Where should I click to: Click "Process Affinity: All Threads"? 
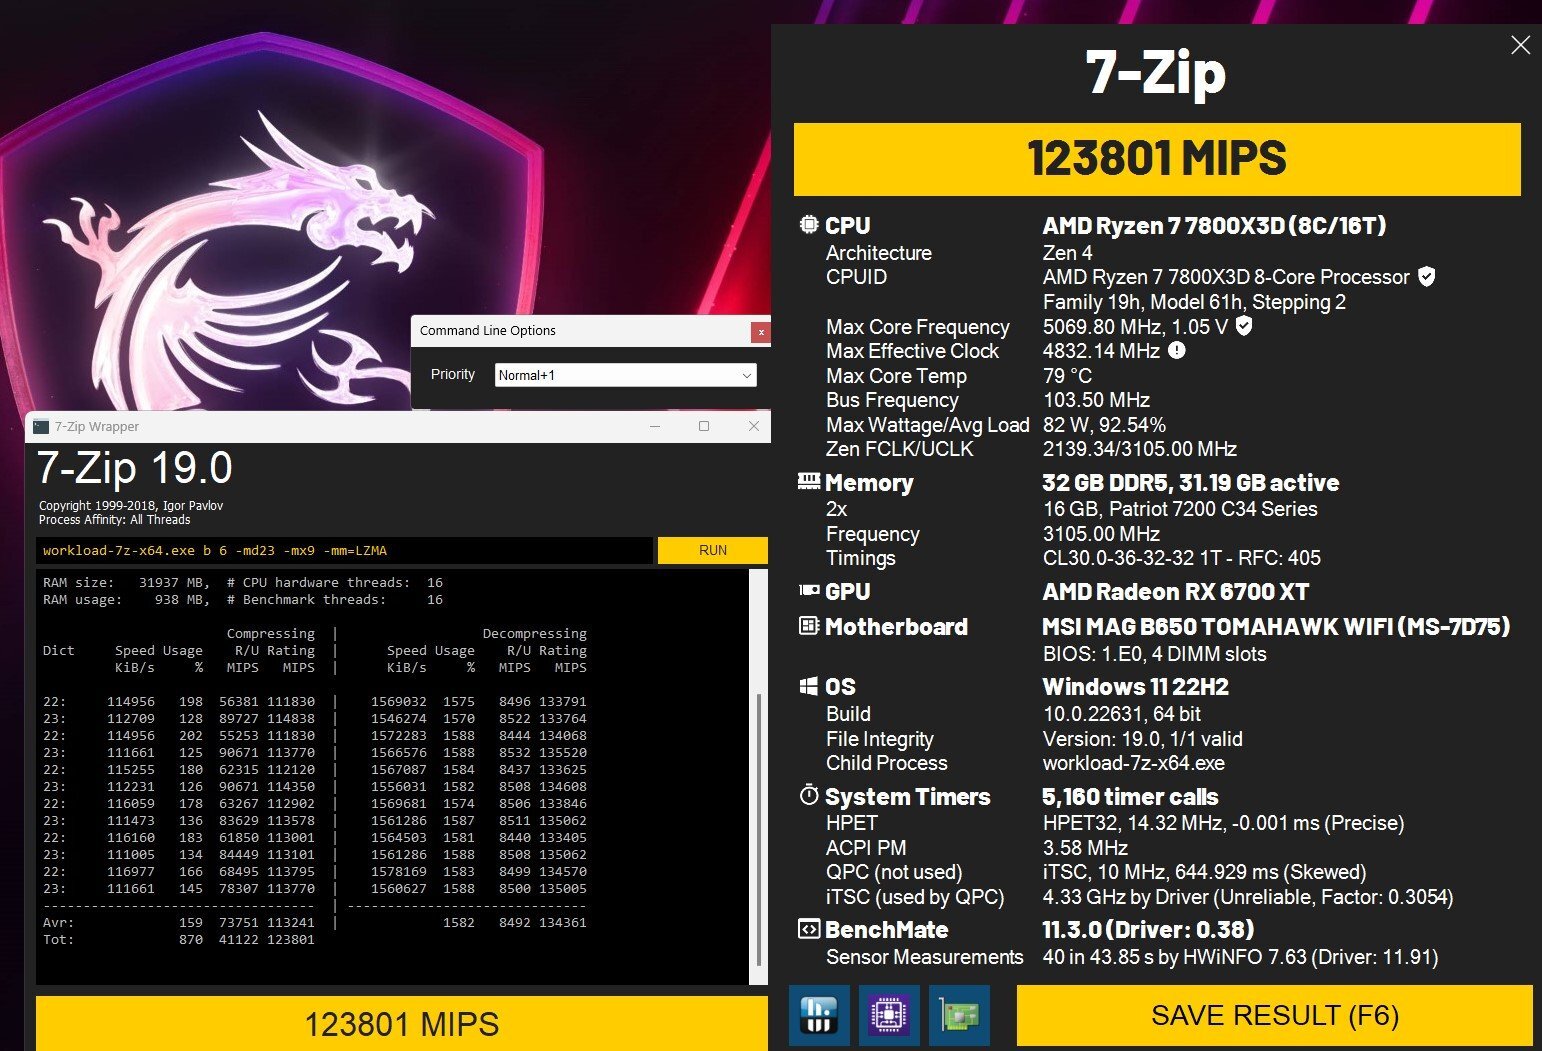tap(115, 520)
